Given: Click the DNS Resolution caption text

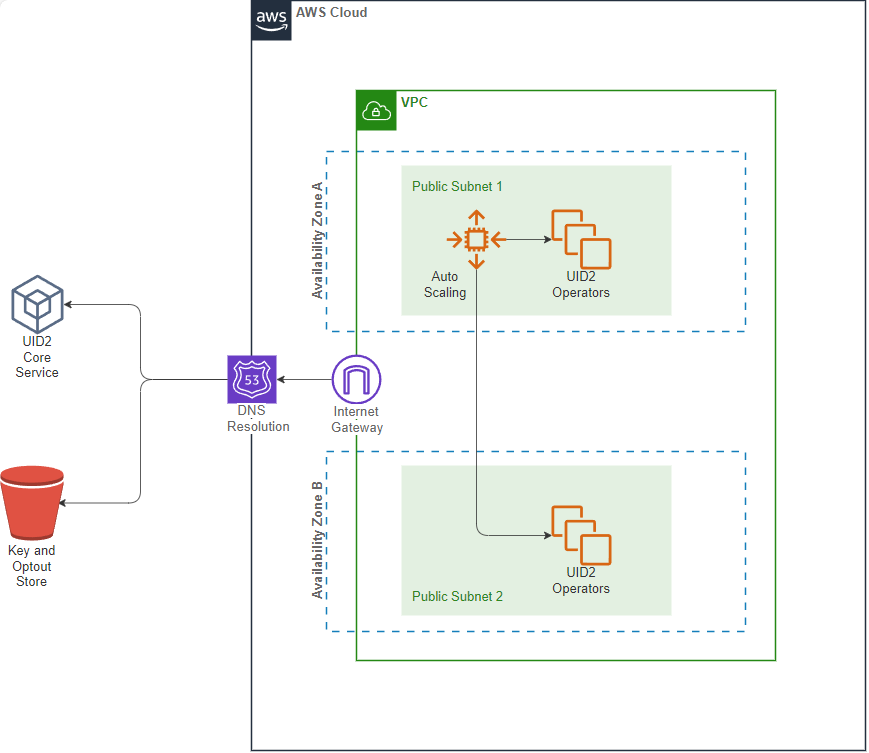Looking at the screenshot, I should point(257,418).
